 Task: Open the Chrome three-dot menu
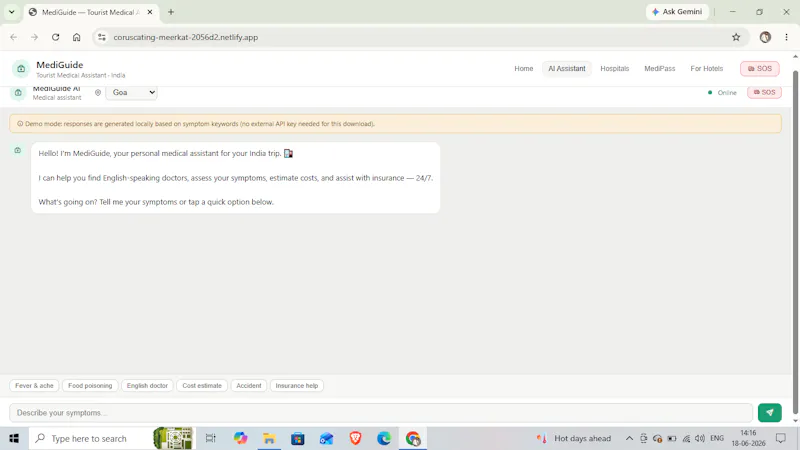point(786,37)
